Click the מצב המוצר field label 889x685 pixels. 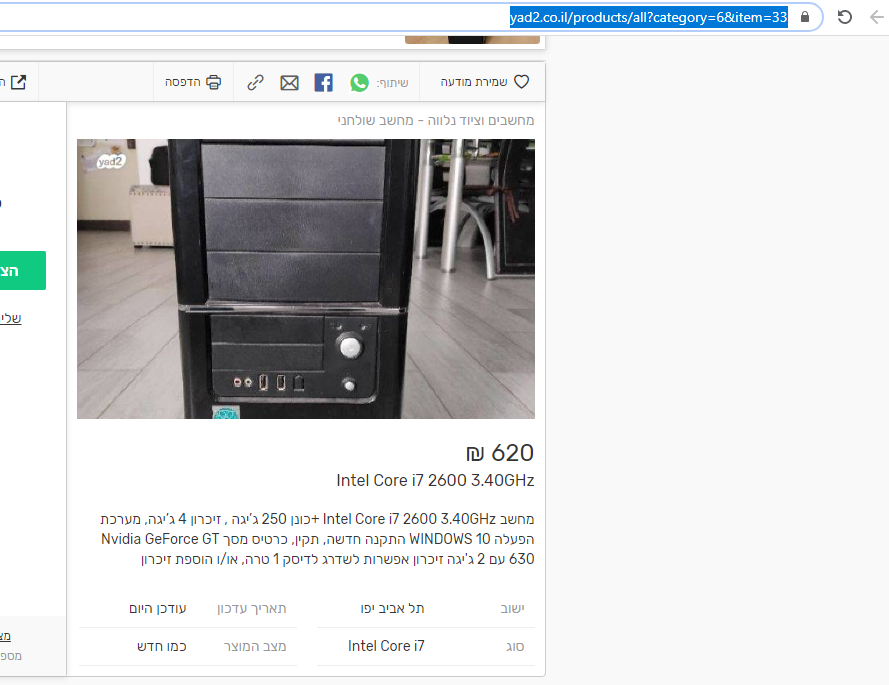click(x=255, y=646)
